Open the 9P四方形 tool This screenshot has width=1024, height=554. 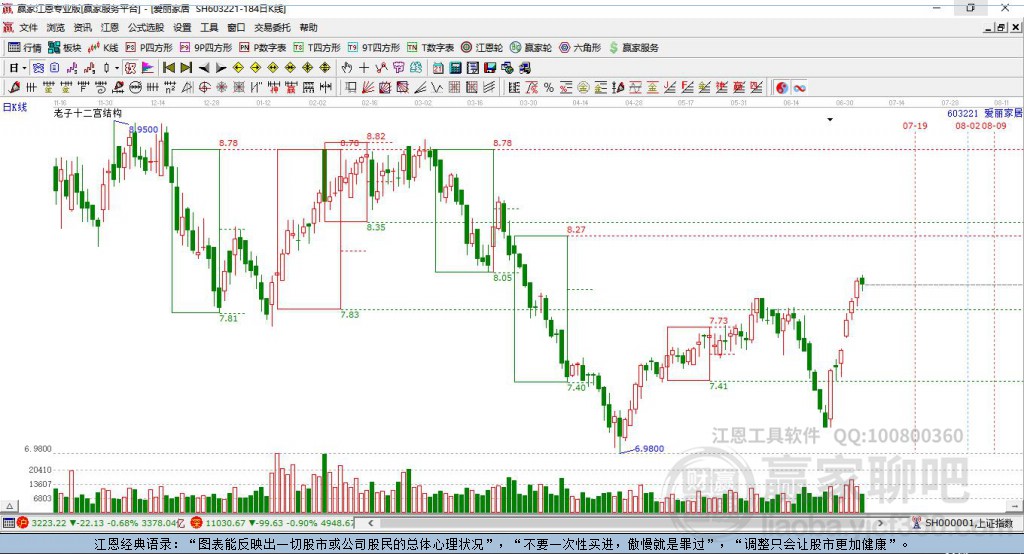click(206, 48)
